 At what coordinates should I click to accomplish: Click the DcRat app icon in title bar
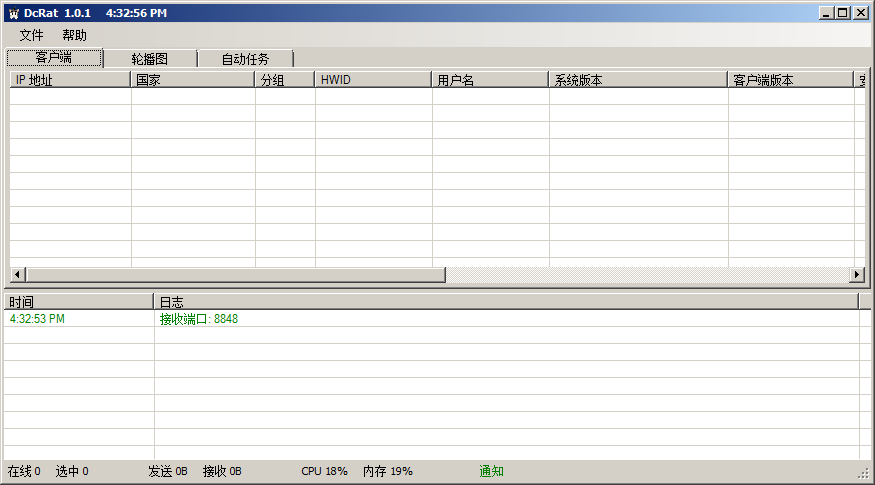pos(13,13)
